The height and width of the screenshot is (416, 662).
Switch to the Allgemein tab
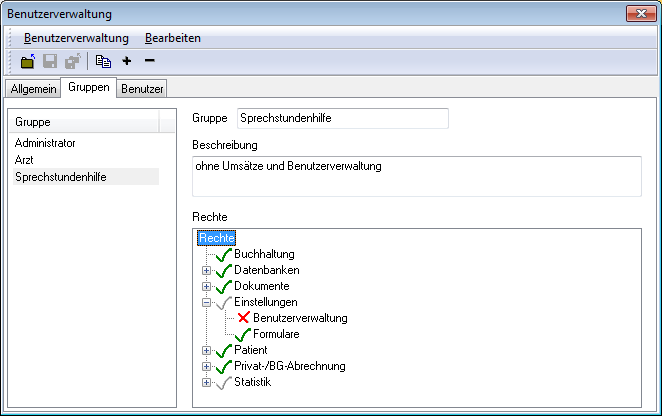(x=31, y=89)
